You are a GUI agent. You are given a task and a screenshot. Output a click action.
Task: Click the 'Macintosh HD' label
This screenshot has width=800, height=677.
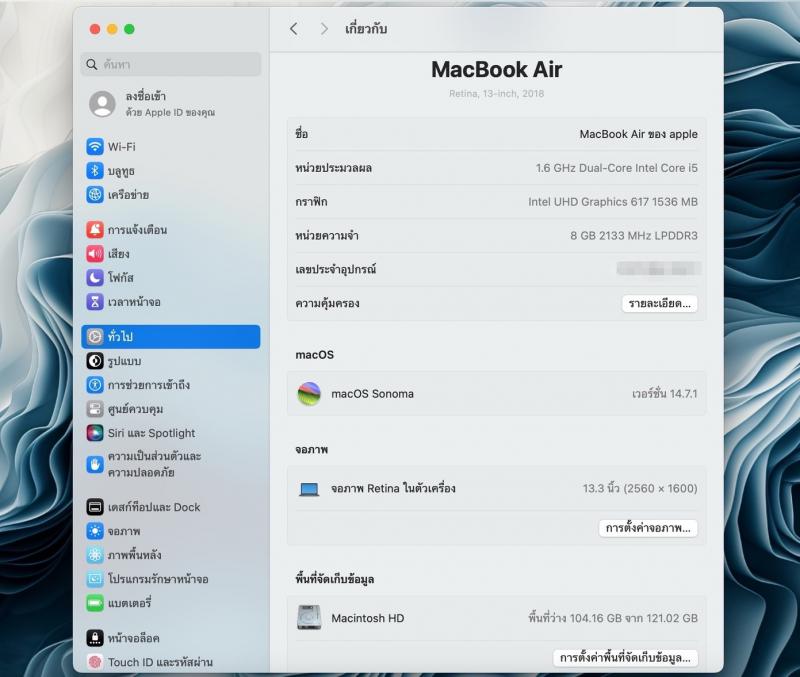pyautogui.click(x=368, y=618)
